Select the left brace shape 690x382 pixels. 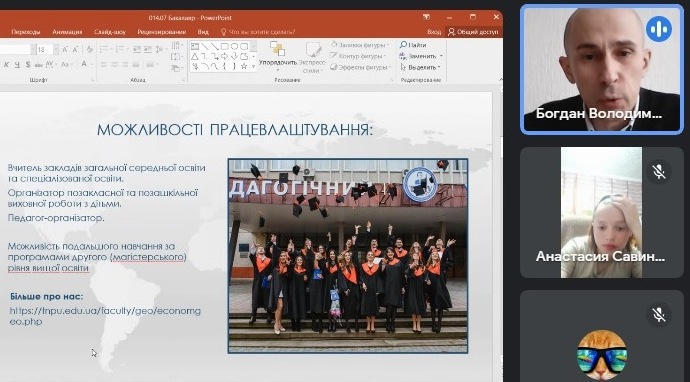pyautogui.click(x=224, y=66)
